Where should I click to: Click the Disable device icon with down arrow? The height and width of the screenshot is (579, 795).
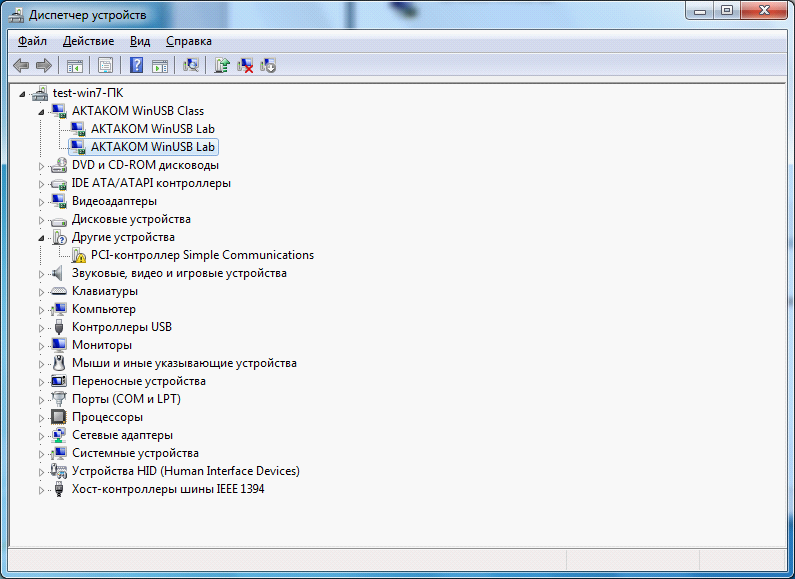(x=268, y=65)
